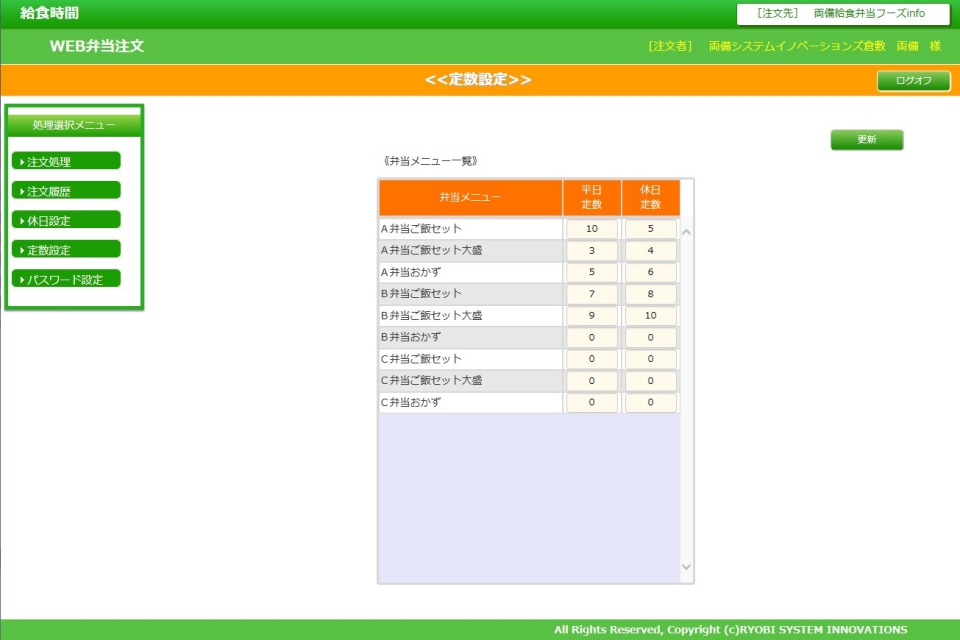Select 休日定数 field for B弁当ご飯セット大盛

click(650, 315)
